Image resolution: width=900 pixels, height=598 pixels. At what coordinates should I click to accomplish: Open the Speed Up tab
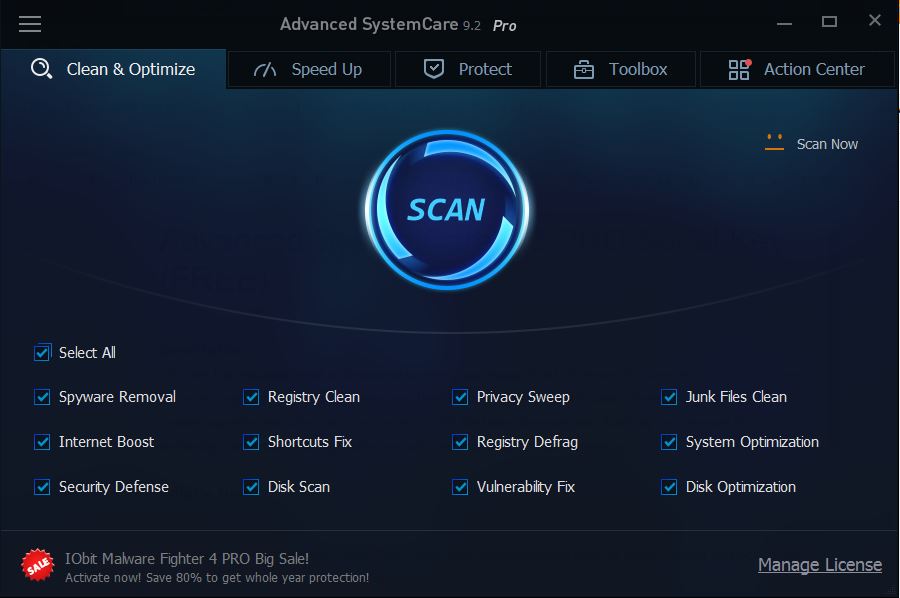pyautogui.click(x=309, y=69)
